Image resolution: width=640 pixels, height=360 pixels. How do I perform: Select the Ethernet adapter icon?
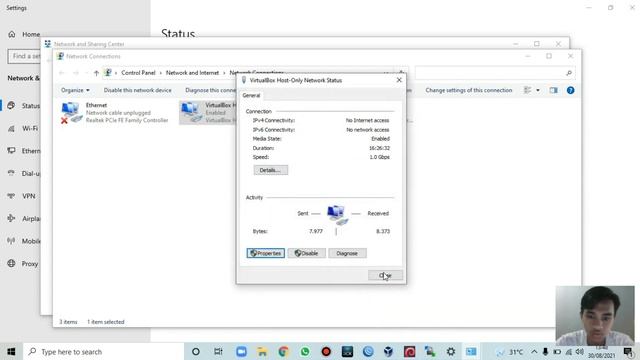pos(71,112)
